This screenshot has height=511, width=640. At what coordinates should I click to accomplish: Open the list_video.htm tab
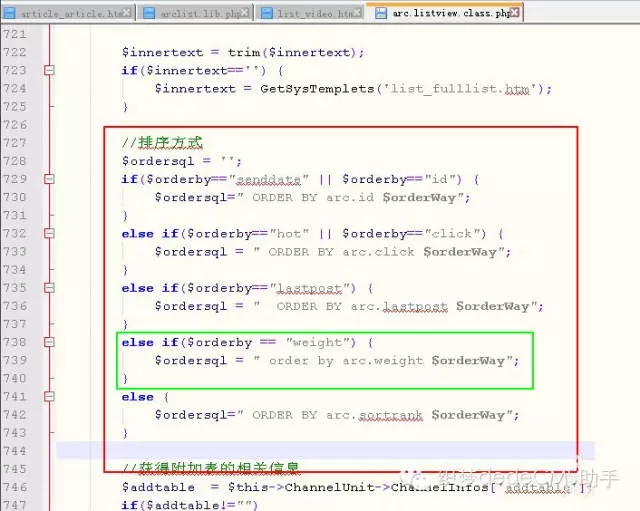coord(317,13)
